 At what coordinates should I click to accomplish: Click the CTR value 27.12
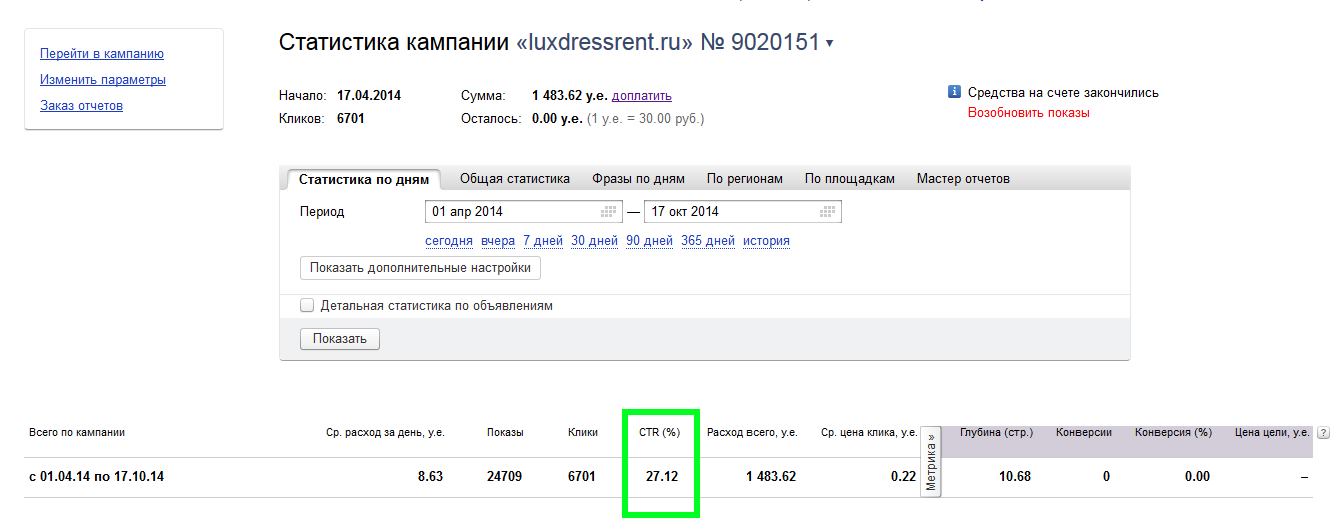click(x=662, y=477)
